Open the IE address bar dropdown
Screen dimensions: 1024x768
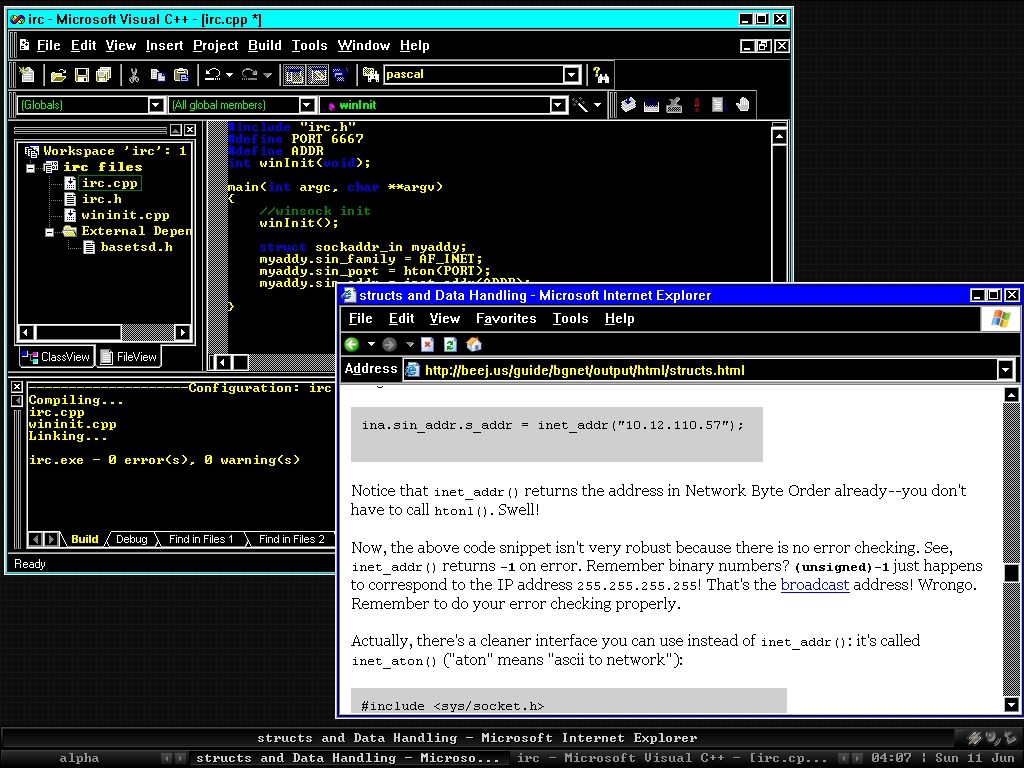(x=1005, y=370)
